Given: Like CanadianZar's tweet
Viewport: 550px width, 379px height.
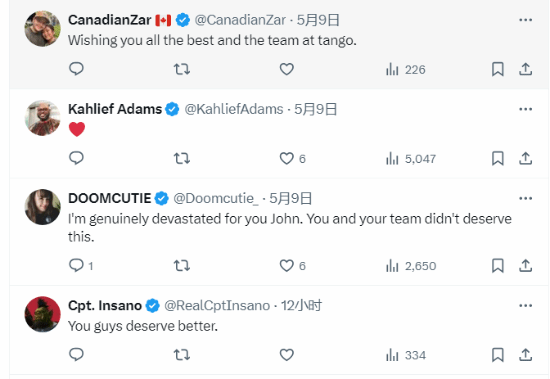Looking at the screenshot, I should tap(287, 69).
